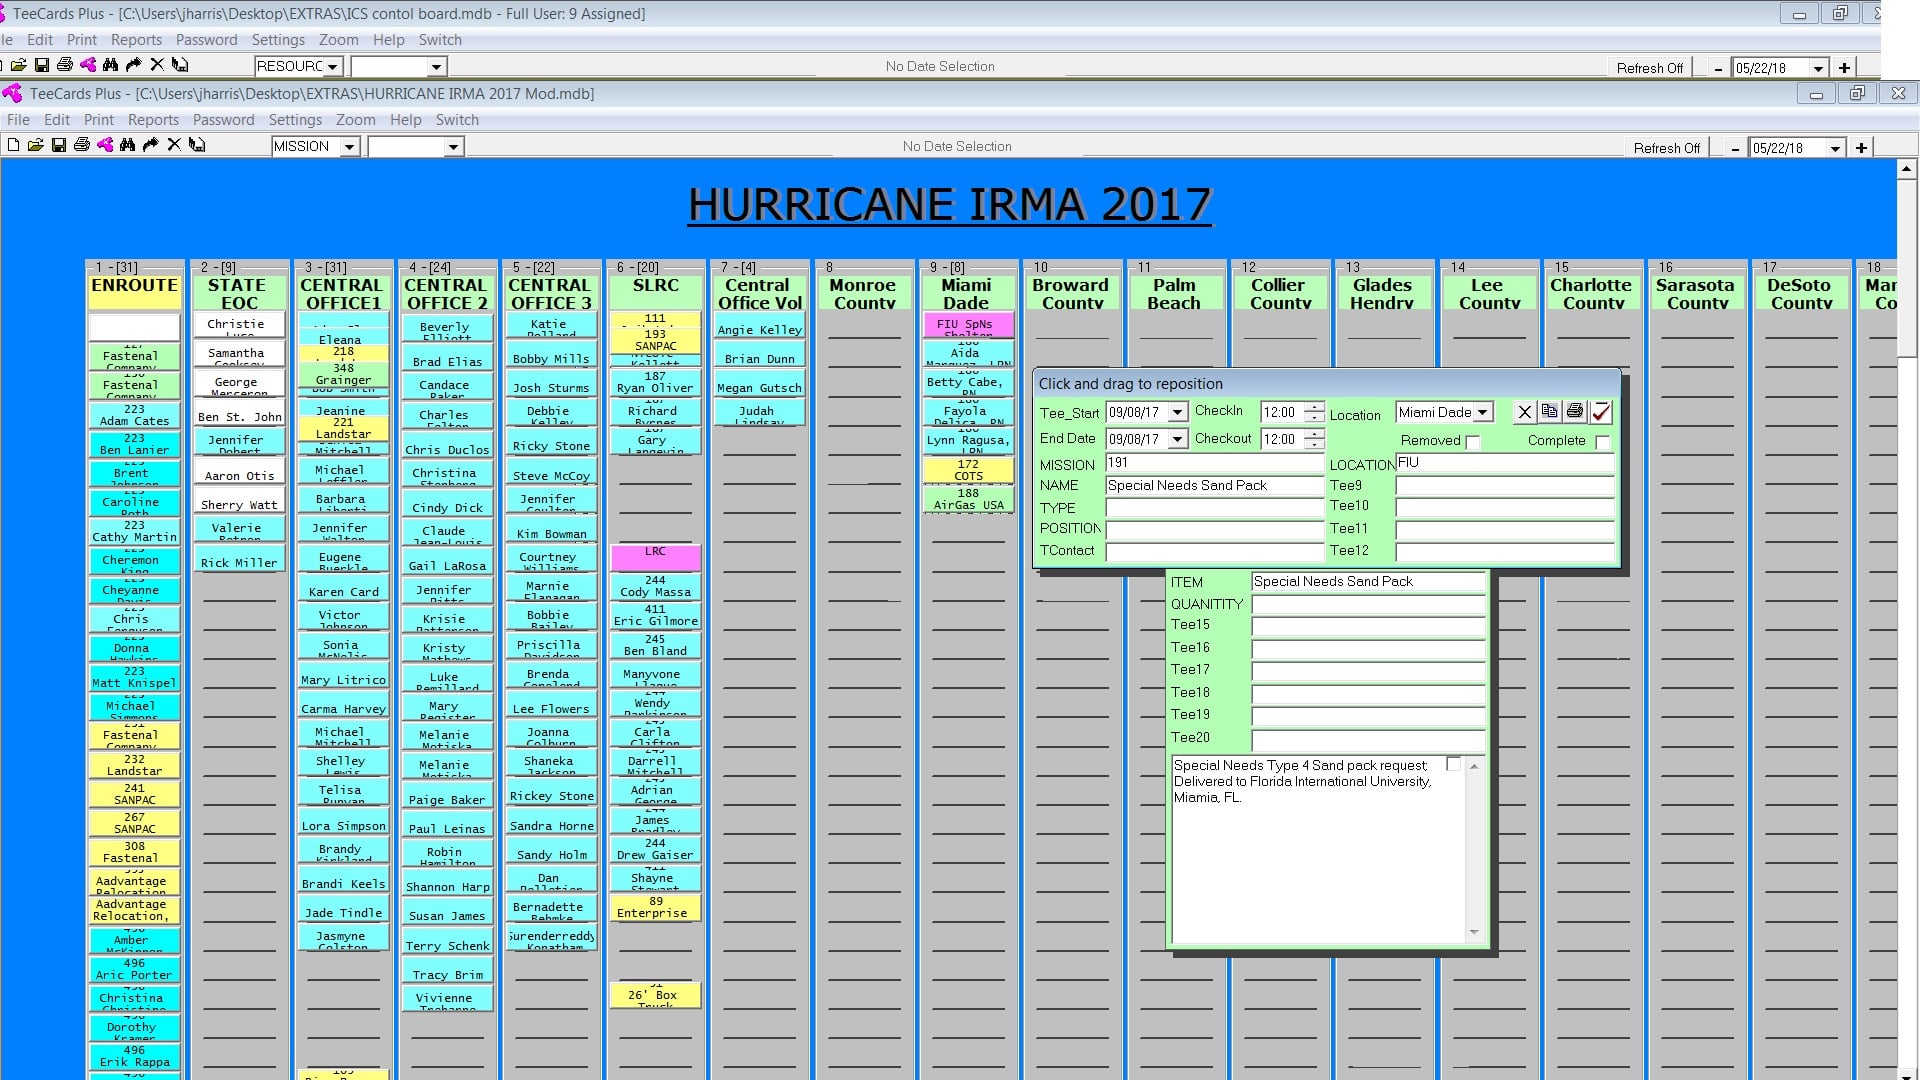Open the MISSION combo box dropdown
This screenshot has width=1920, height=1080.
349,147
